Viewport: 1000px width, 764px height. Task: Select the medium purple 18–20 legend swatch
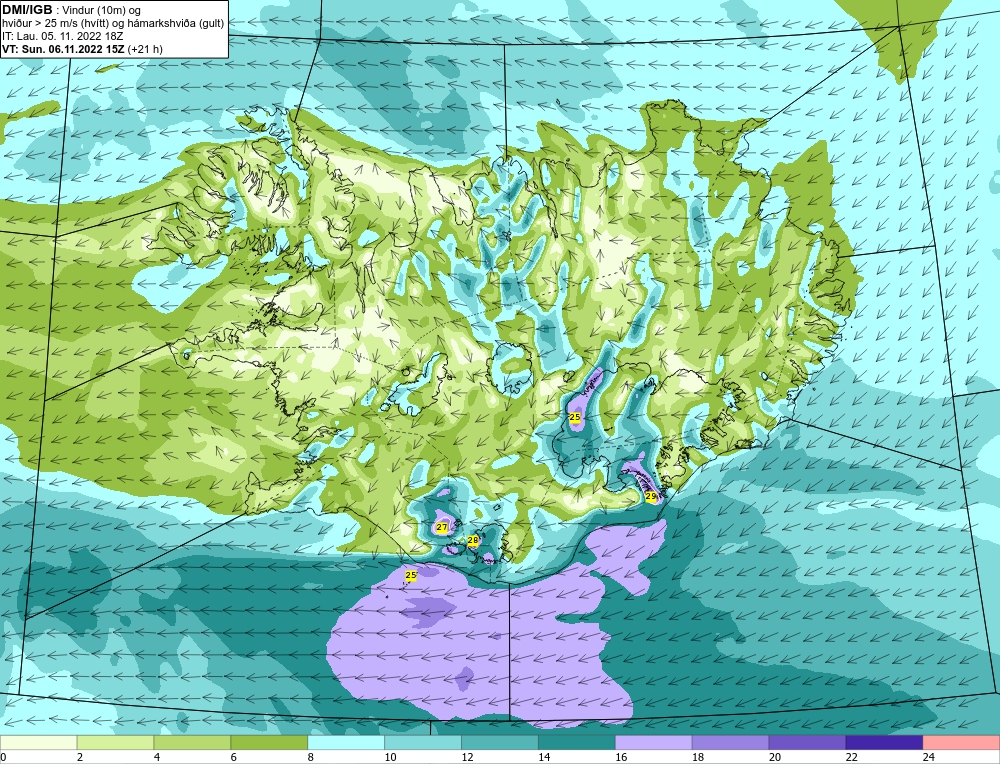click(730, 743)
